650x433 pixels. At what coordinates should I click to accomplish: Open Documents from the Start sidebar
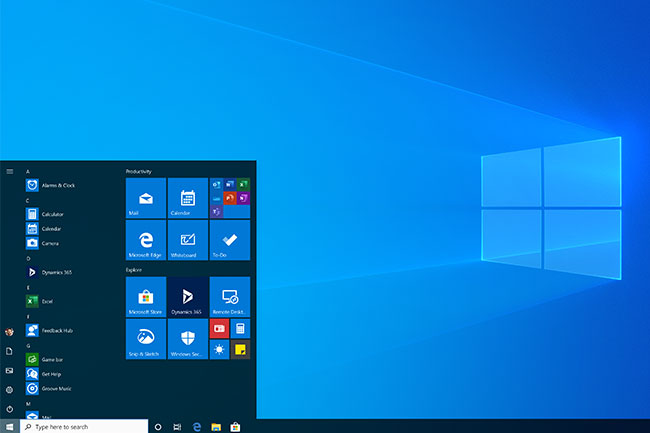click(10, 351)
